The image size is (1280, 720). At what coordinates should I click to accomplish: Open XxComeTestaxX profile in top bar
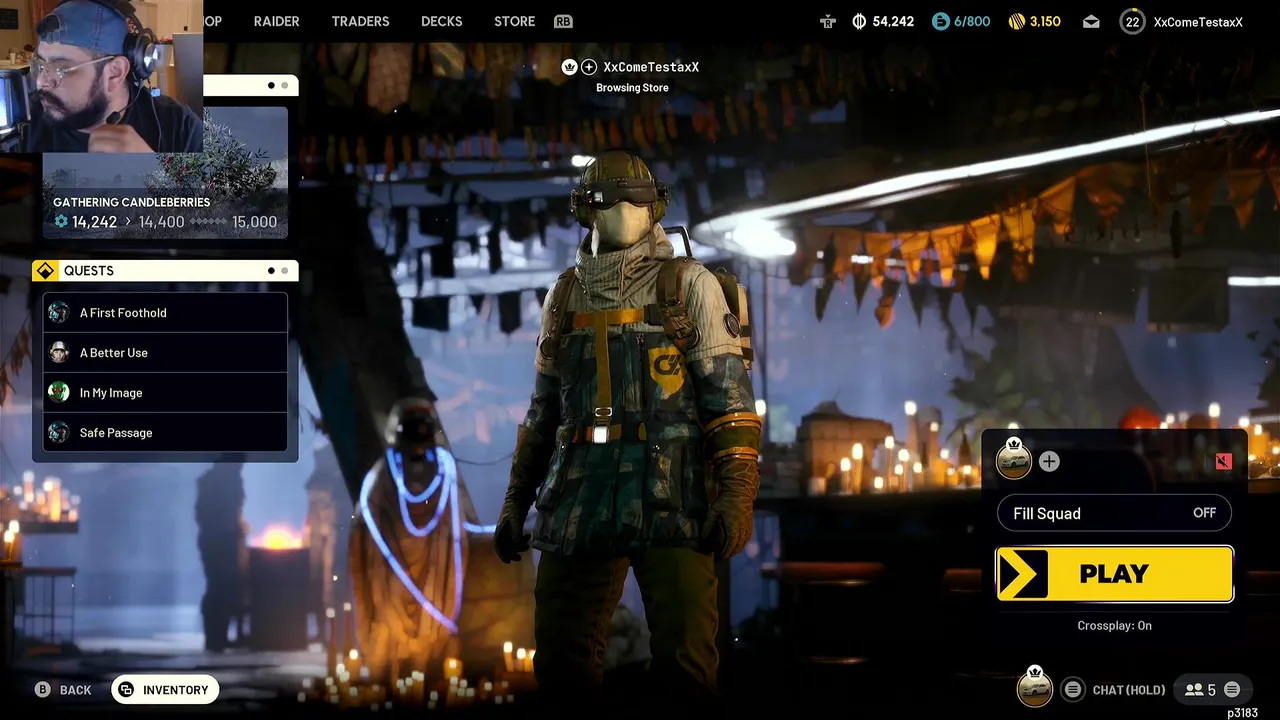(1198, 21)
